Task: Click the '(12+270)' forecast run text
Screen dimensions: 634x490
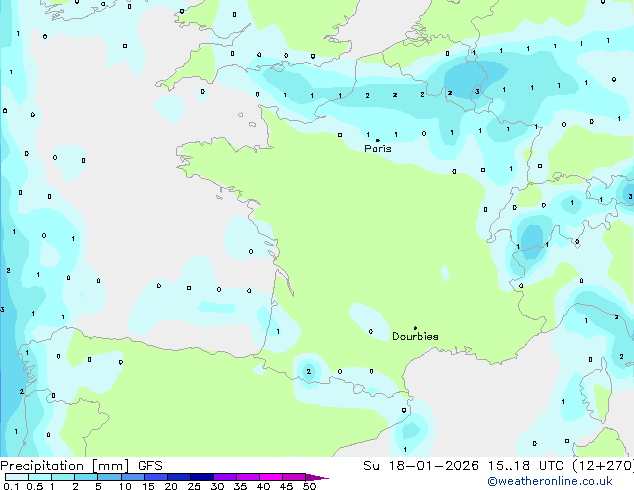Action: coord(603,466)
